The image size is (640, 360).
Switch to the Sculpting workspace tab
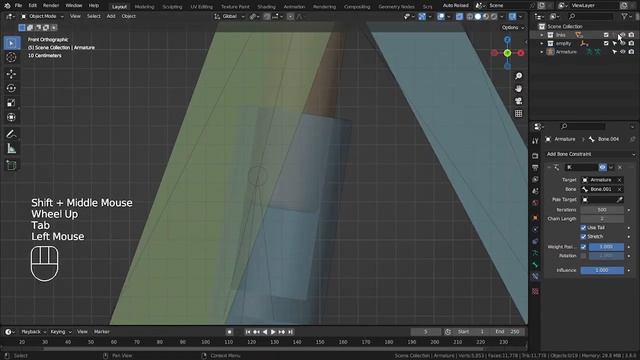(172, 7)
